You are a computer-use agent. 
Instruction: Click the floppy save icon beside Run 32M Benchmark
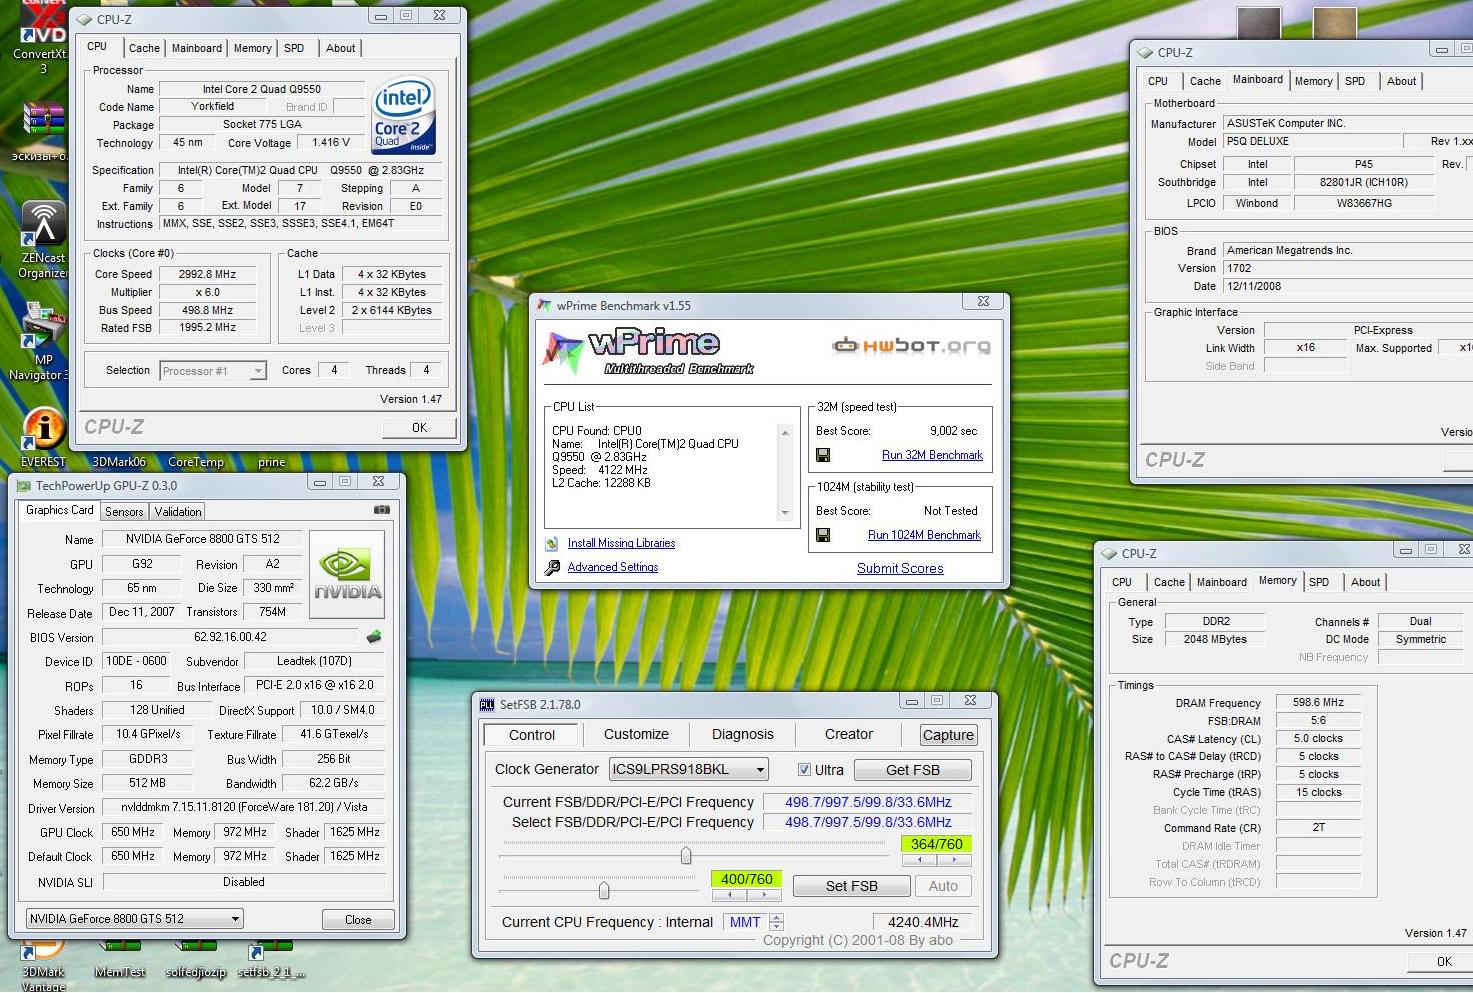(x=823, y=455)
